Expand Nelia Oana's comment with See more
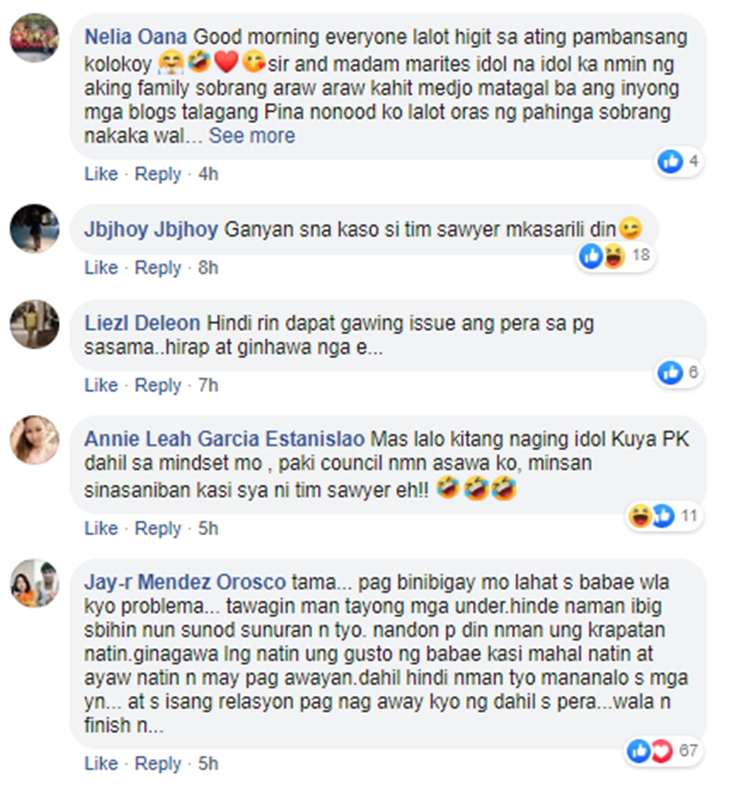 (x=252, y=136)
